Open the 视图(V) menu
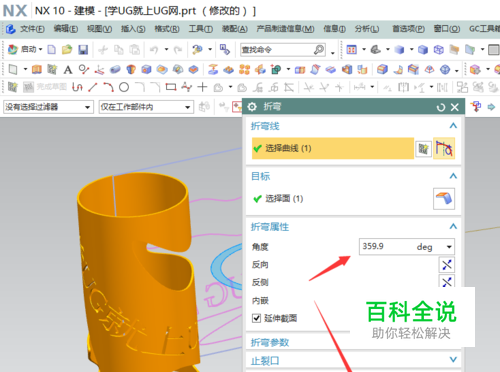The image size is (500, 372). [x=99, y=29]
